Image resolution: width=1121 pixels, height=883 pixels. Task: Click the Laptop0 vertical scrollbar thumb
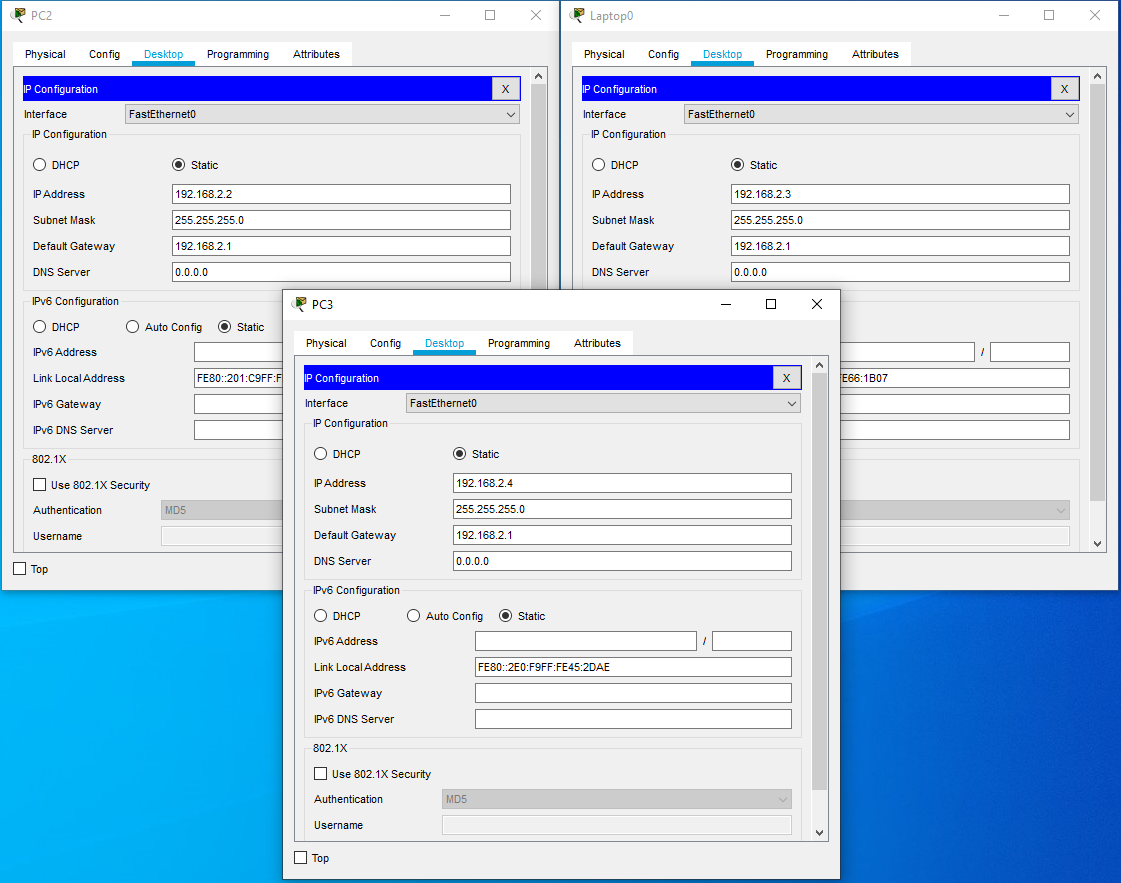tap(1097, 293)
